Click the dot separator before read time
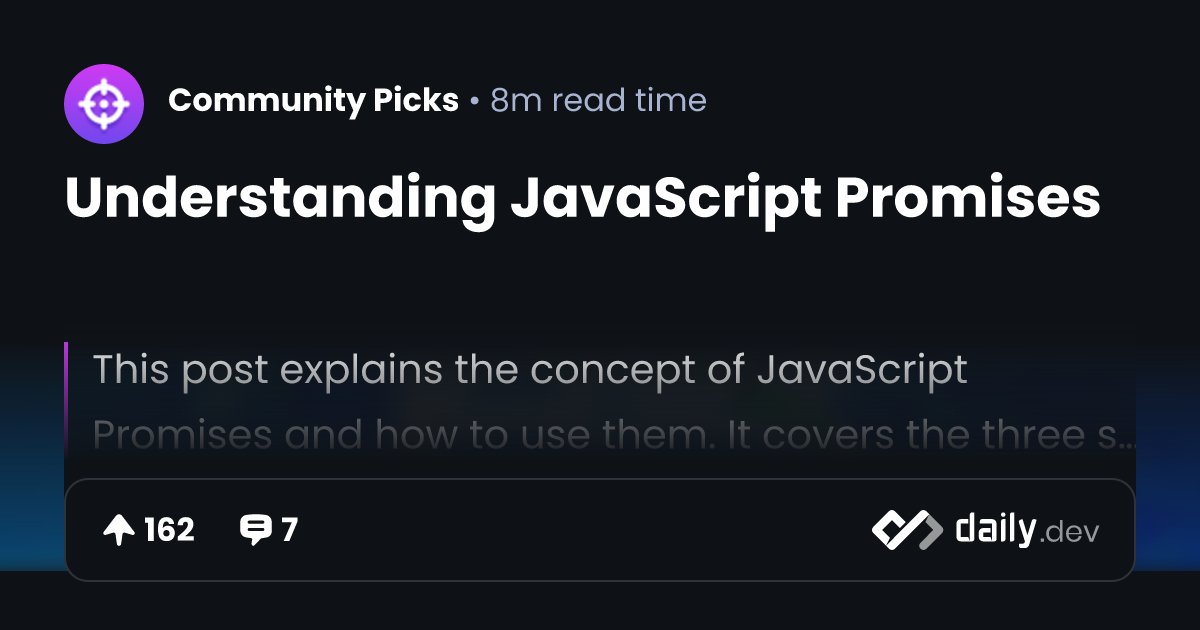The height and width of the screenshot is (630, 1200). click(474, 102)
